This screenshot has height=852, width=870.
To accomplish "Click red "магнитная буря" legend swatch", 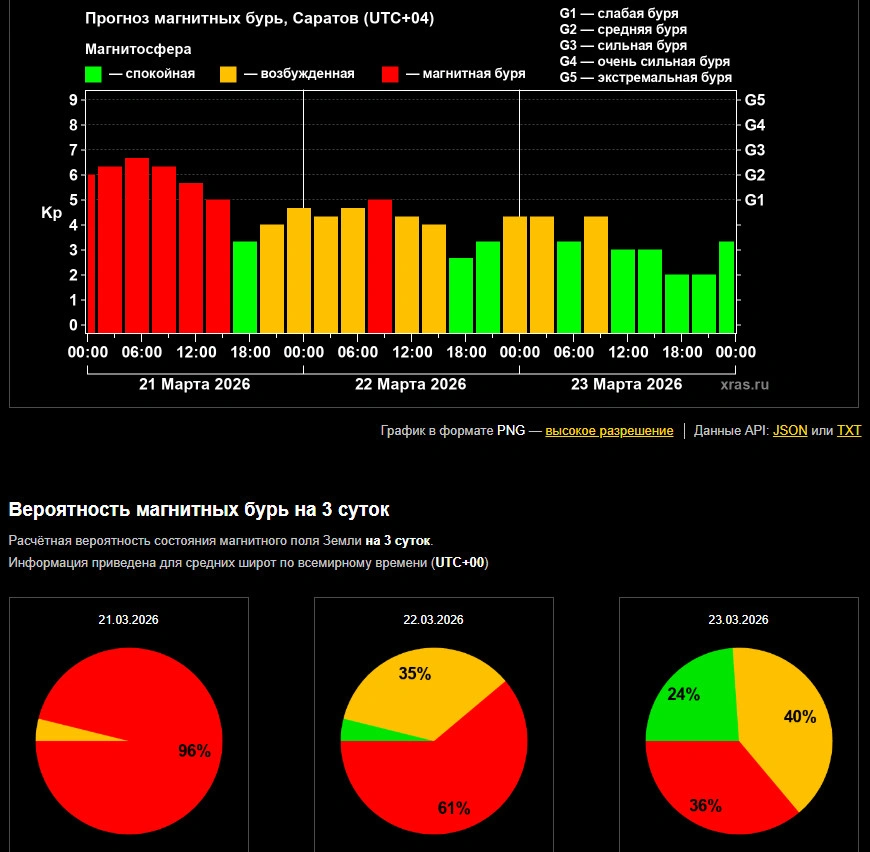I will point(391,74).
